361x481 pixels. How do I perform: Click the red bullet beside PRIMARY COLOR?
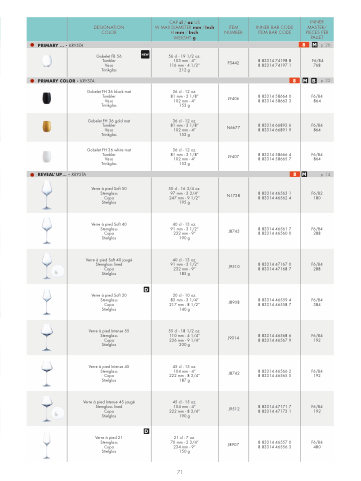32,81
